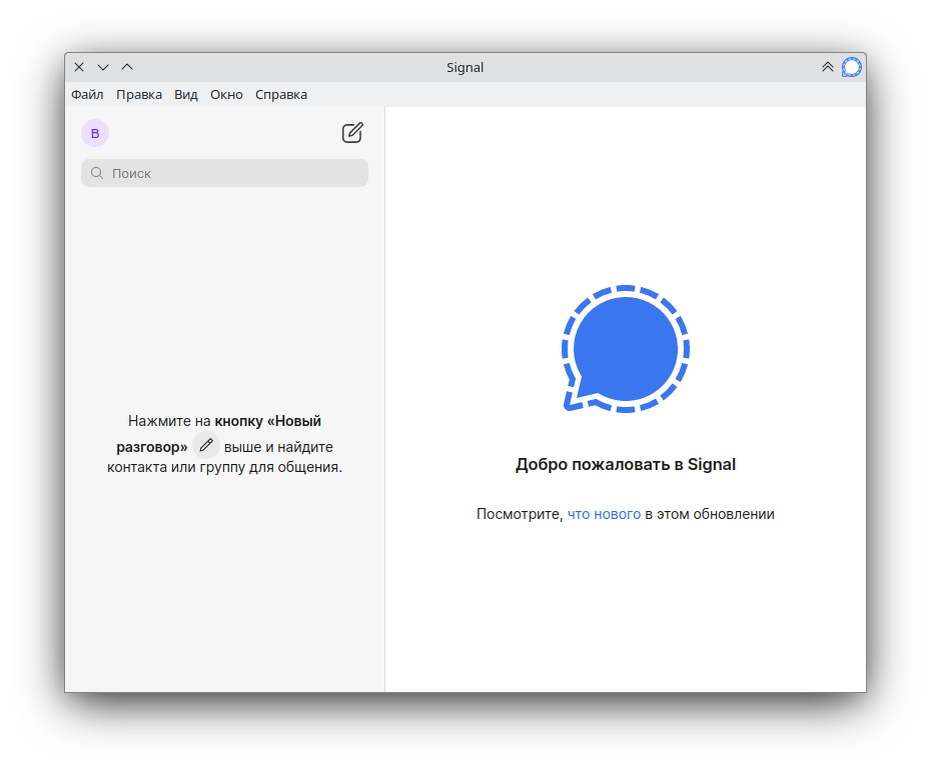Click the large Signal logo

tap(625, 349)
